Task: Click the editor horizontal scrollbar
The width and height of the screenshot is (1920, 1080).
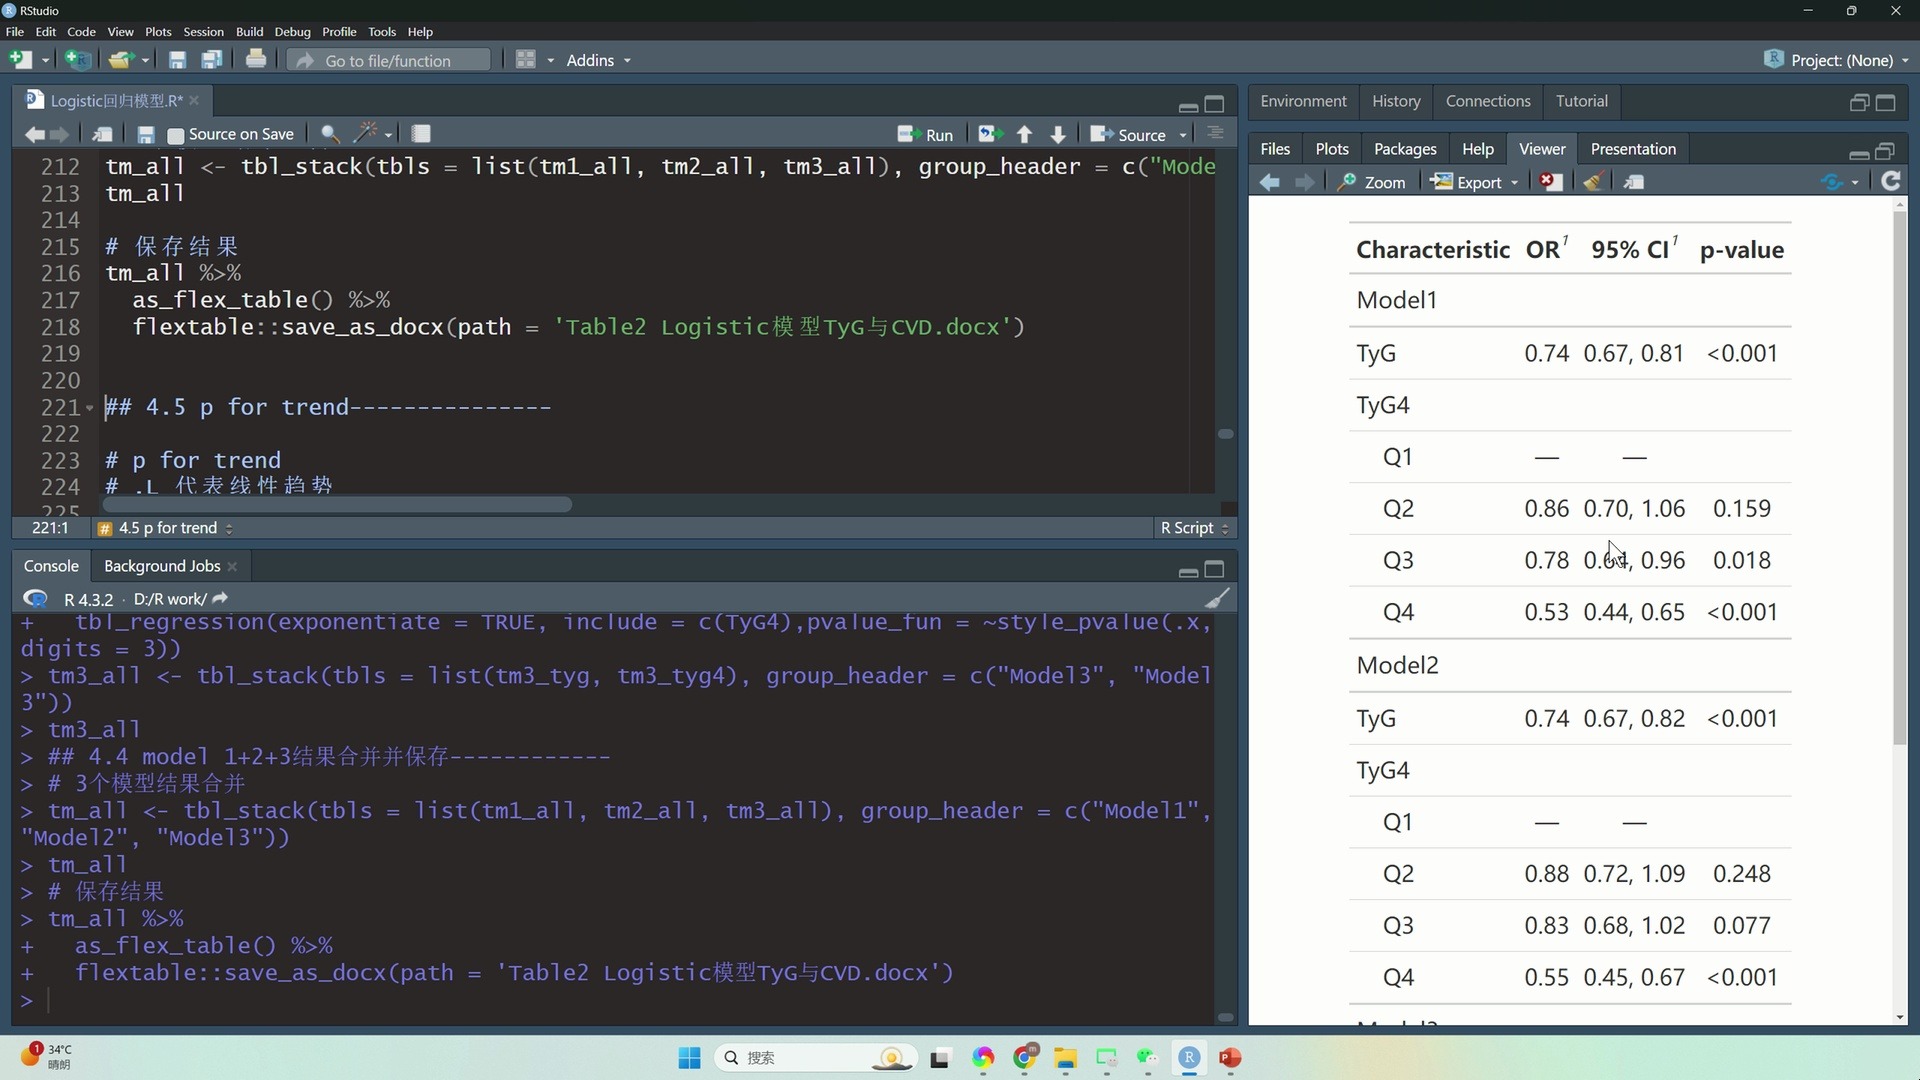Action: [x=337, y=505]
